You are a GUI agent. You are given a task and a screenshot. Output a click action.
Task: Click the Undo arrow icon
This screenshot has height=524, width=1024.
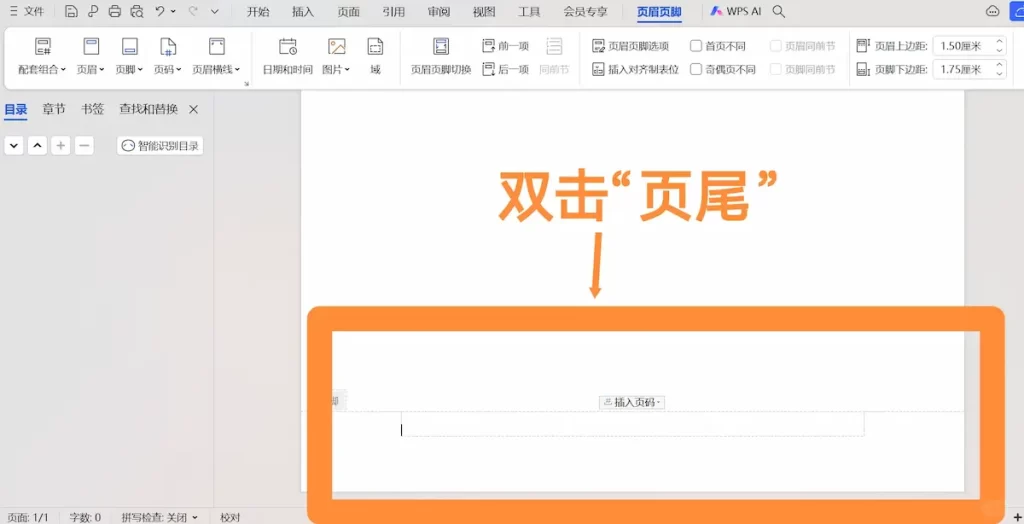click(160, 11)
